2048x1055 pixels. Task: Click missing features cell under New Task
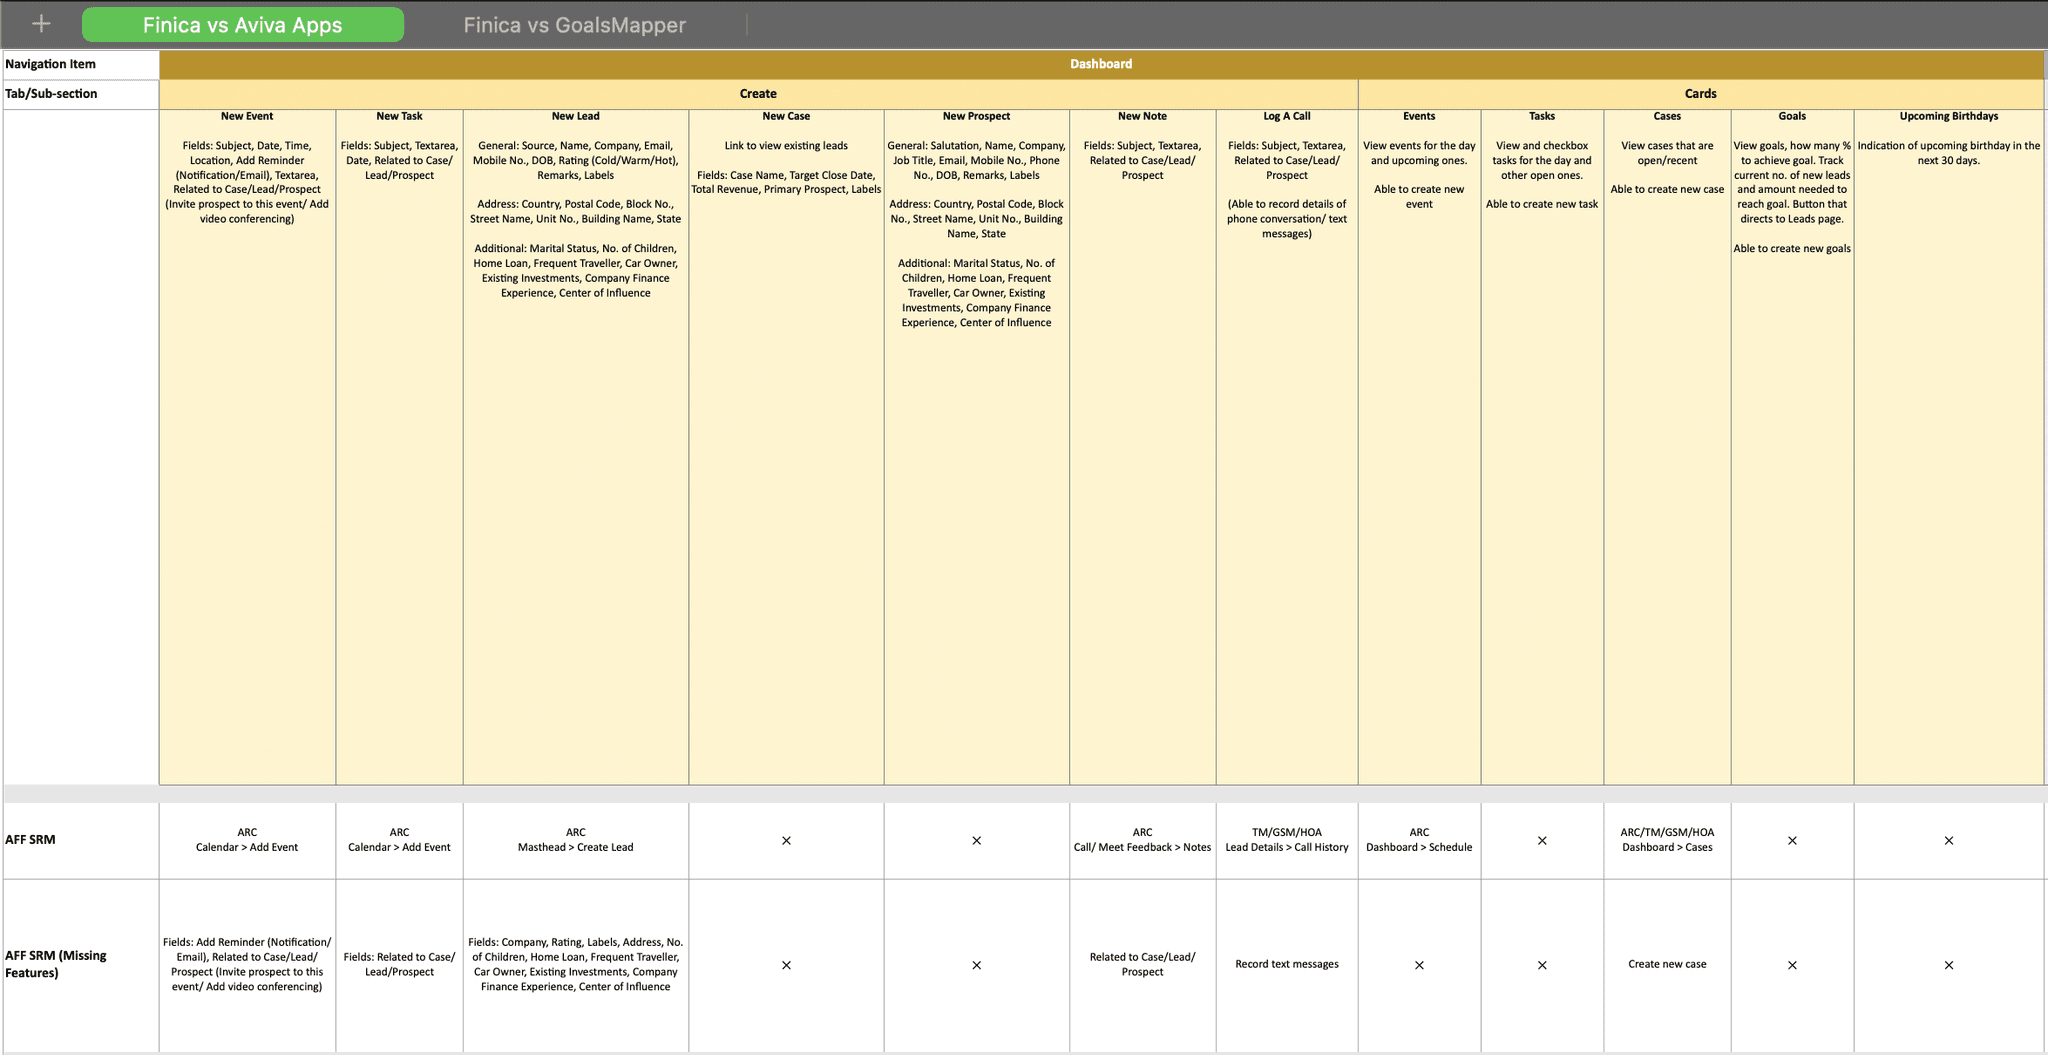point(399,964)
